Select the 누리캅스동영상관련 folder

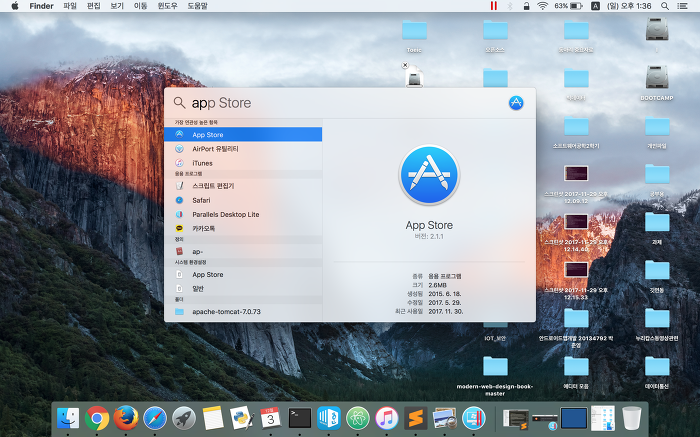657,325
